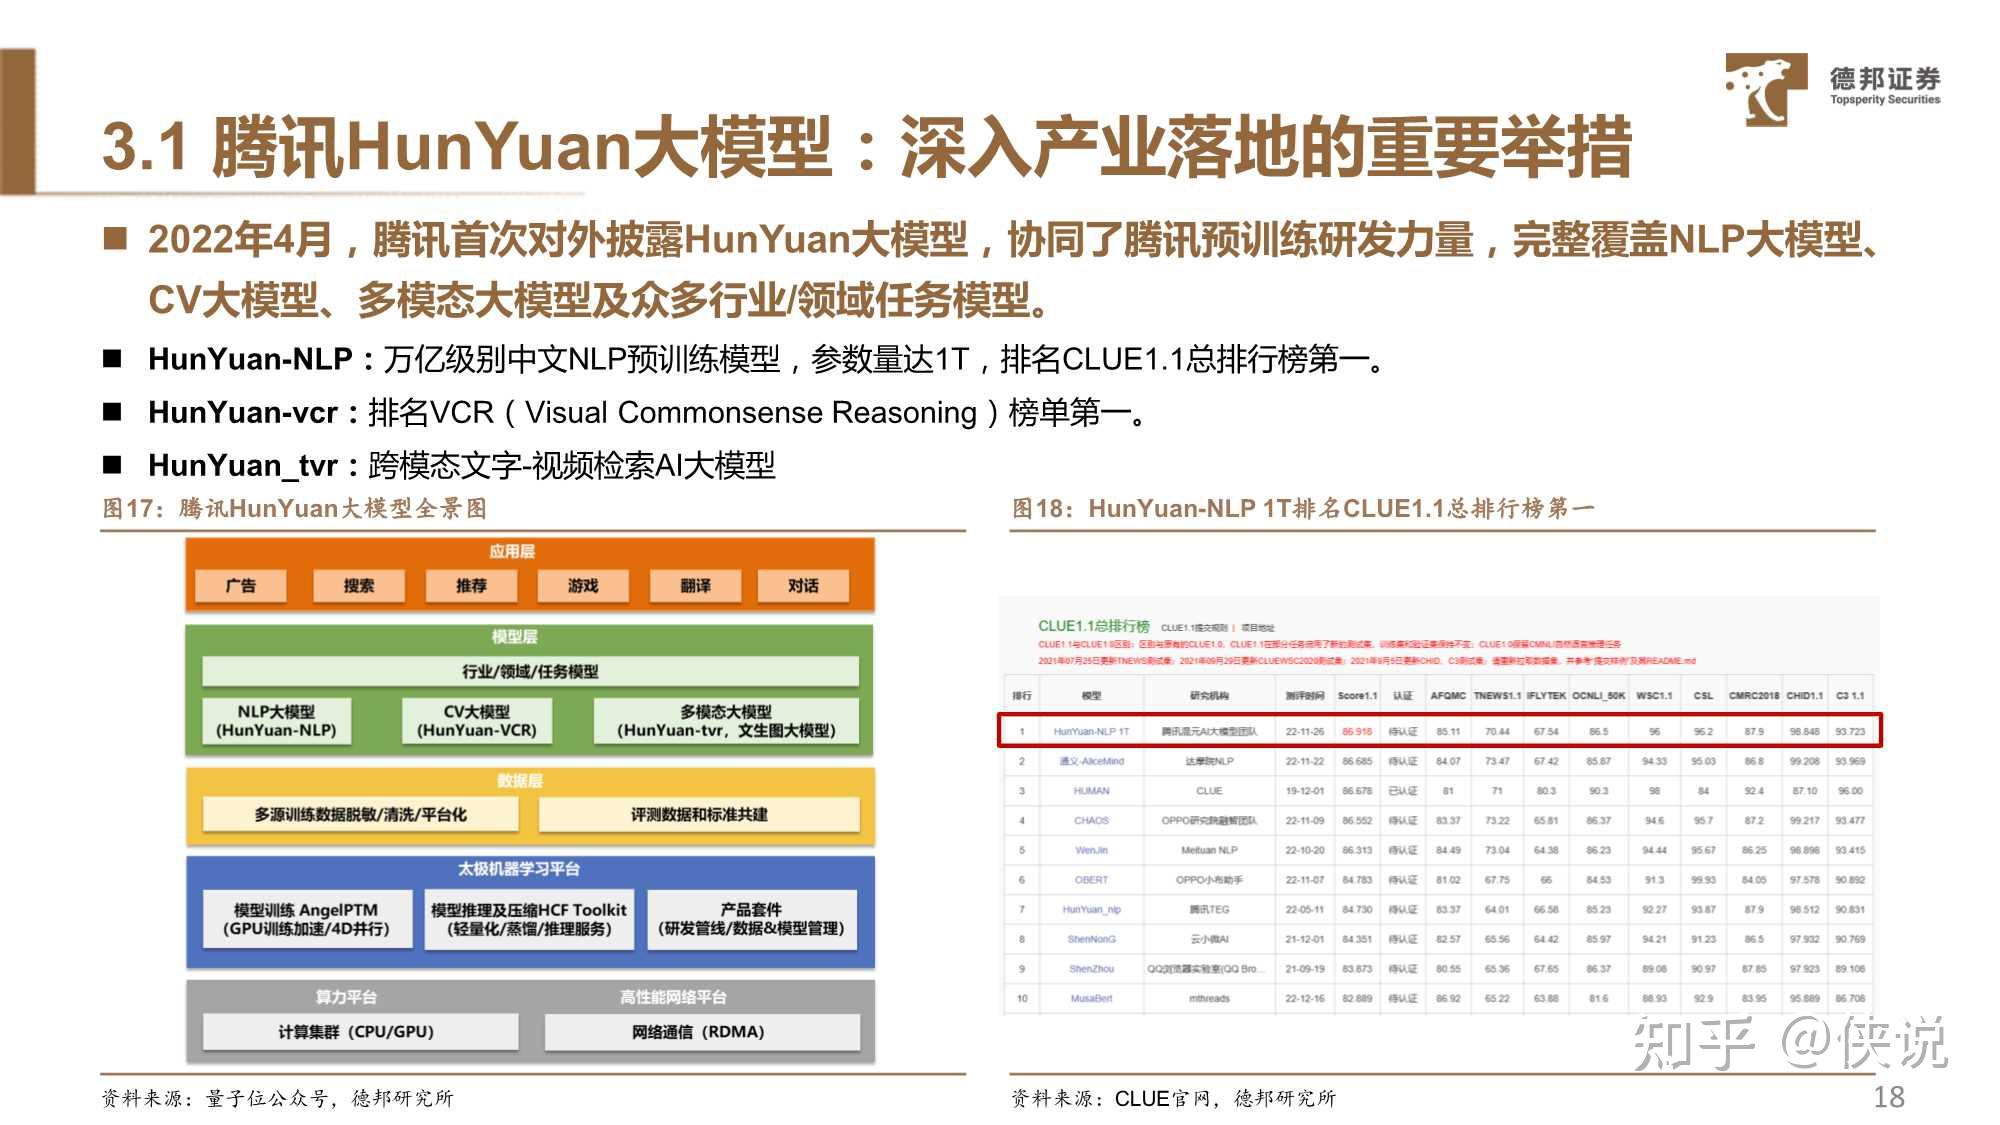
Task: Click the CLUE1.1总排行榜 green title
Action: [x=1093, y=626]
